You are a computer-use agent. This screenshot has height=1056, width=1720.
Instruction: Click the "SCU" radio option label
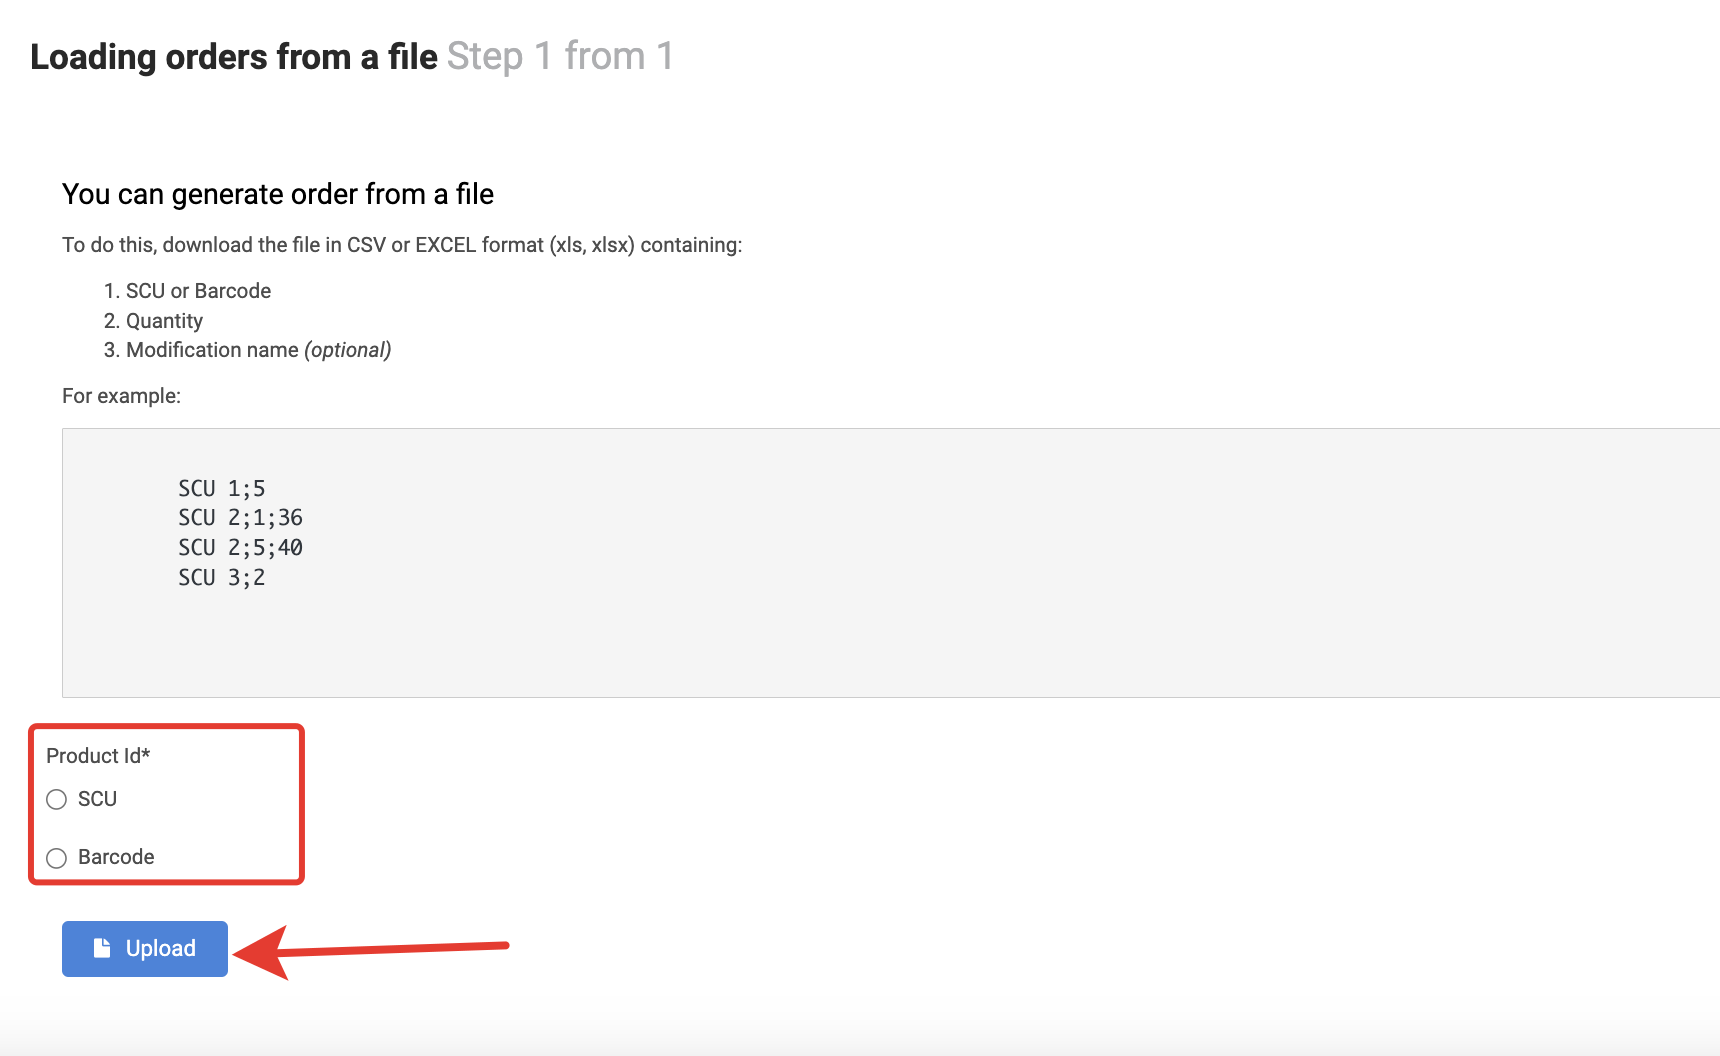pyautogui.click(x=98, y=799)
